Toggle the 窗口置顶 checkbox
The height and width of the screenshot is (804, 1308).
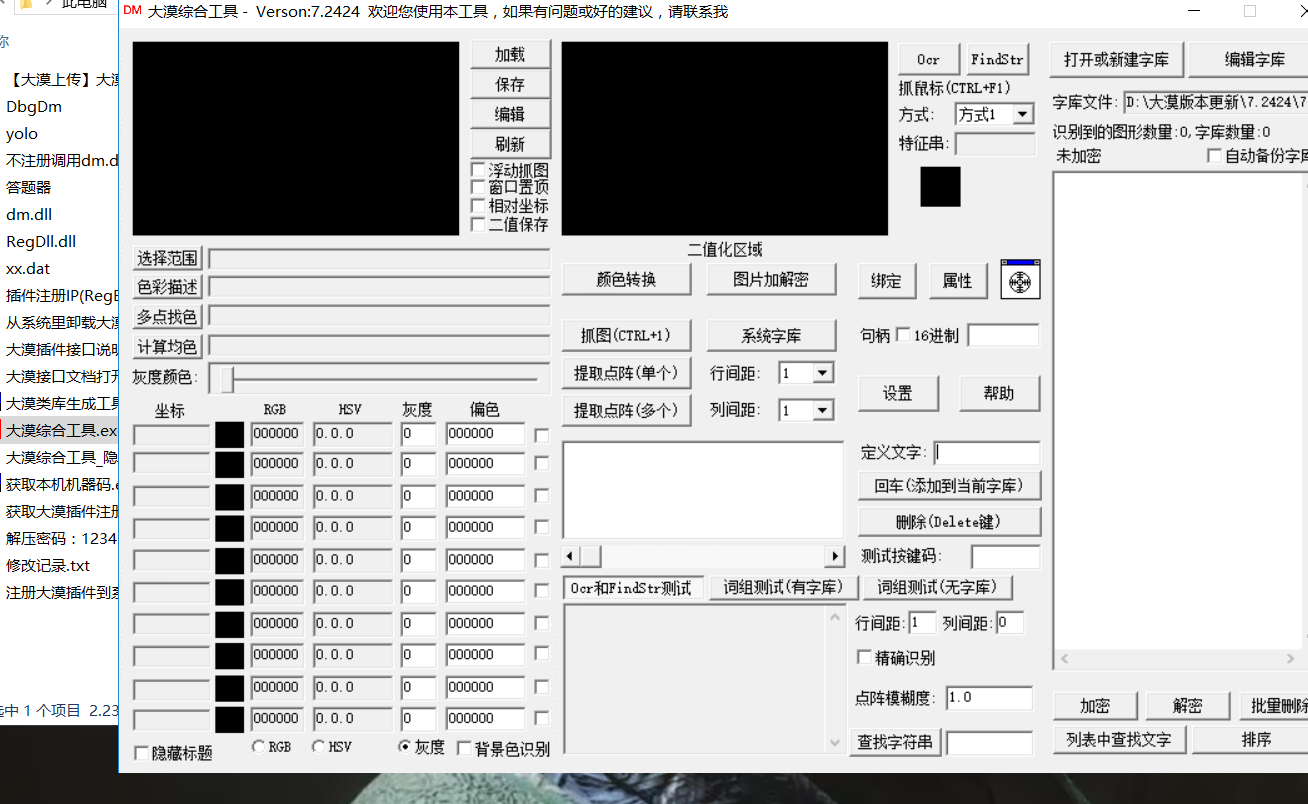tap(478, 188)
